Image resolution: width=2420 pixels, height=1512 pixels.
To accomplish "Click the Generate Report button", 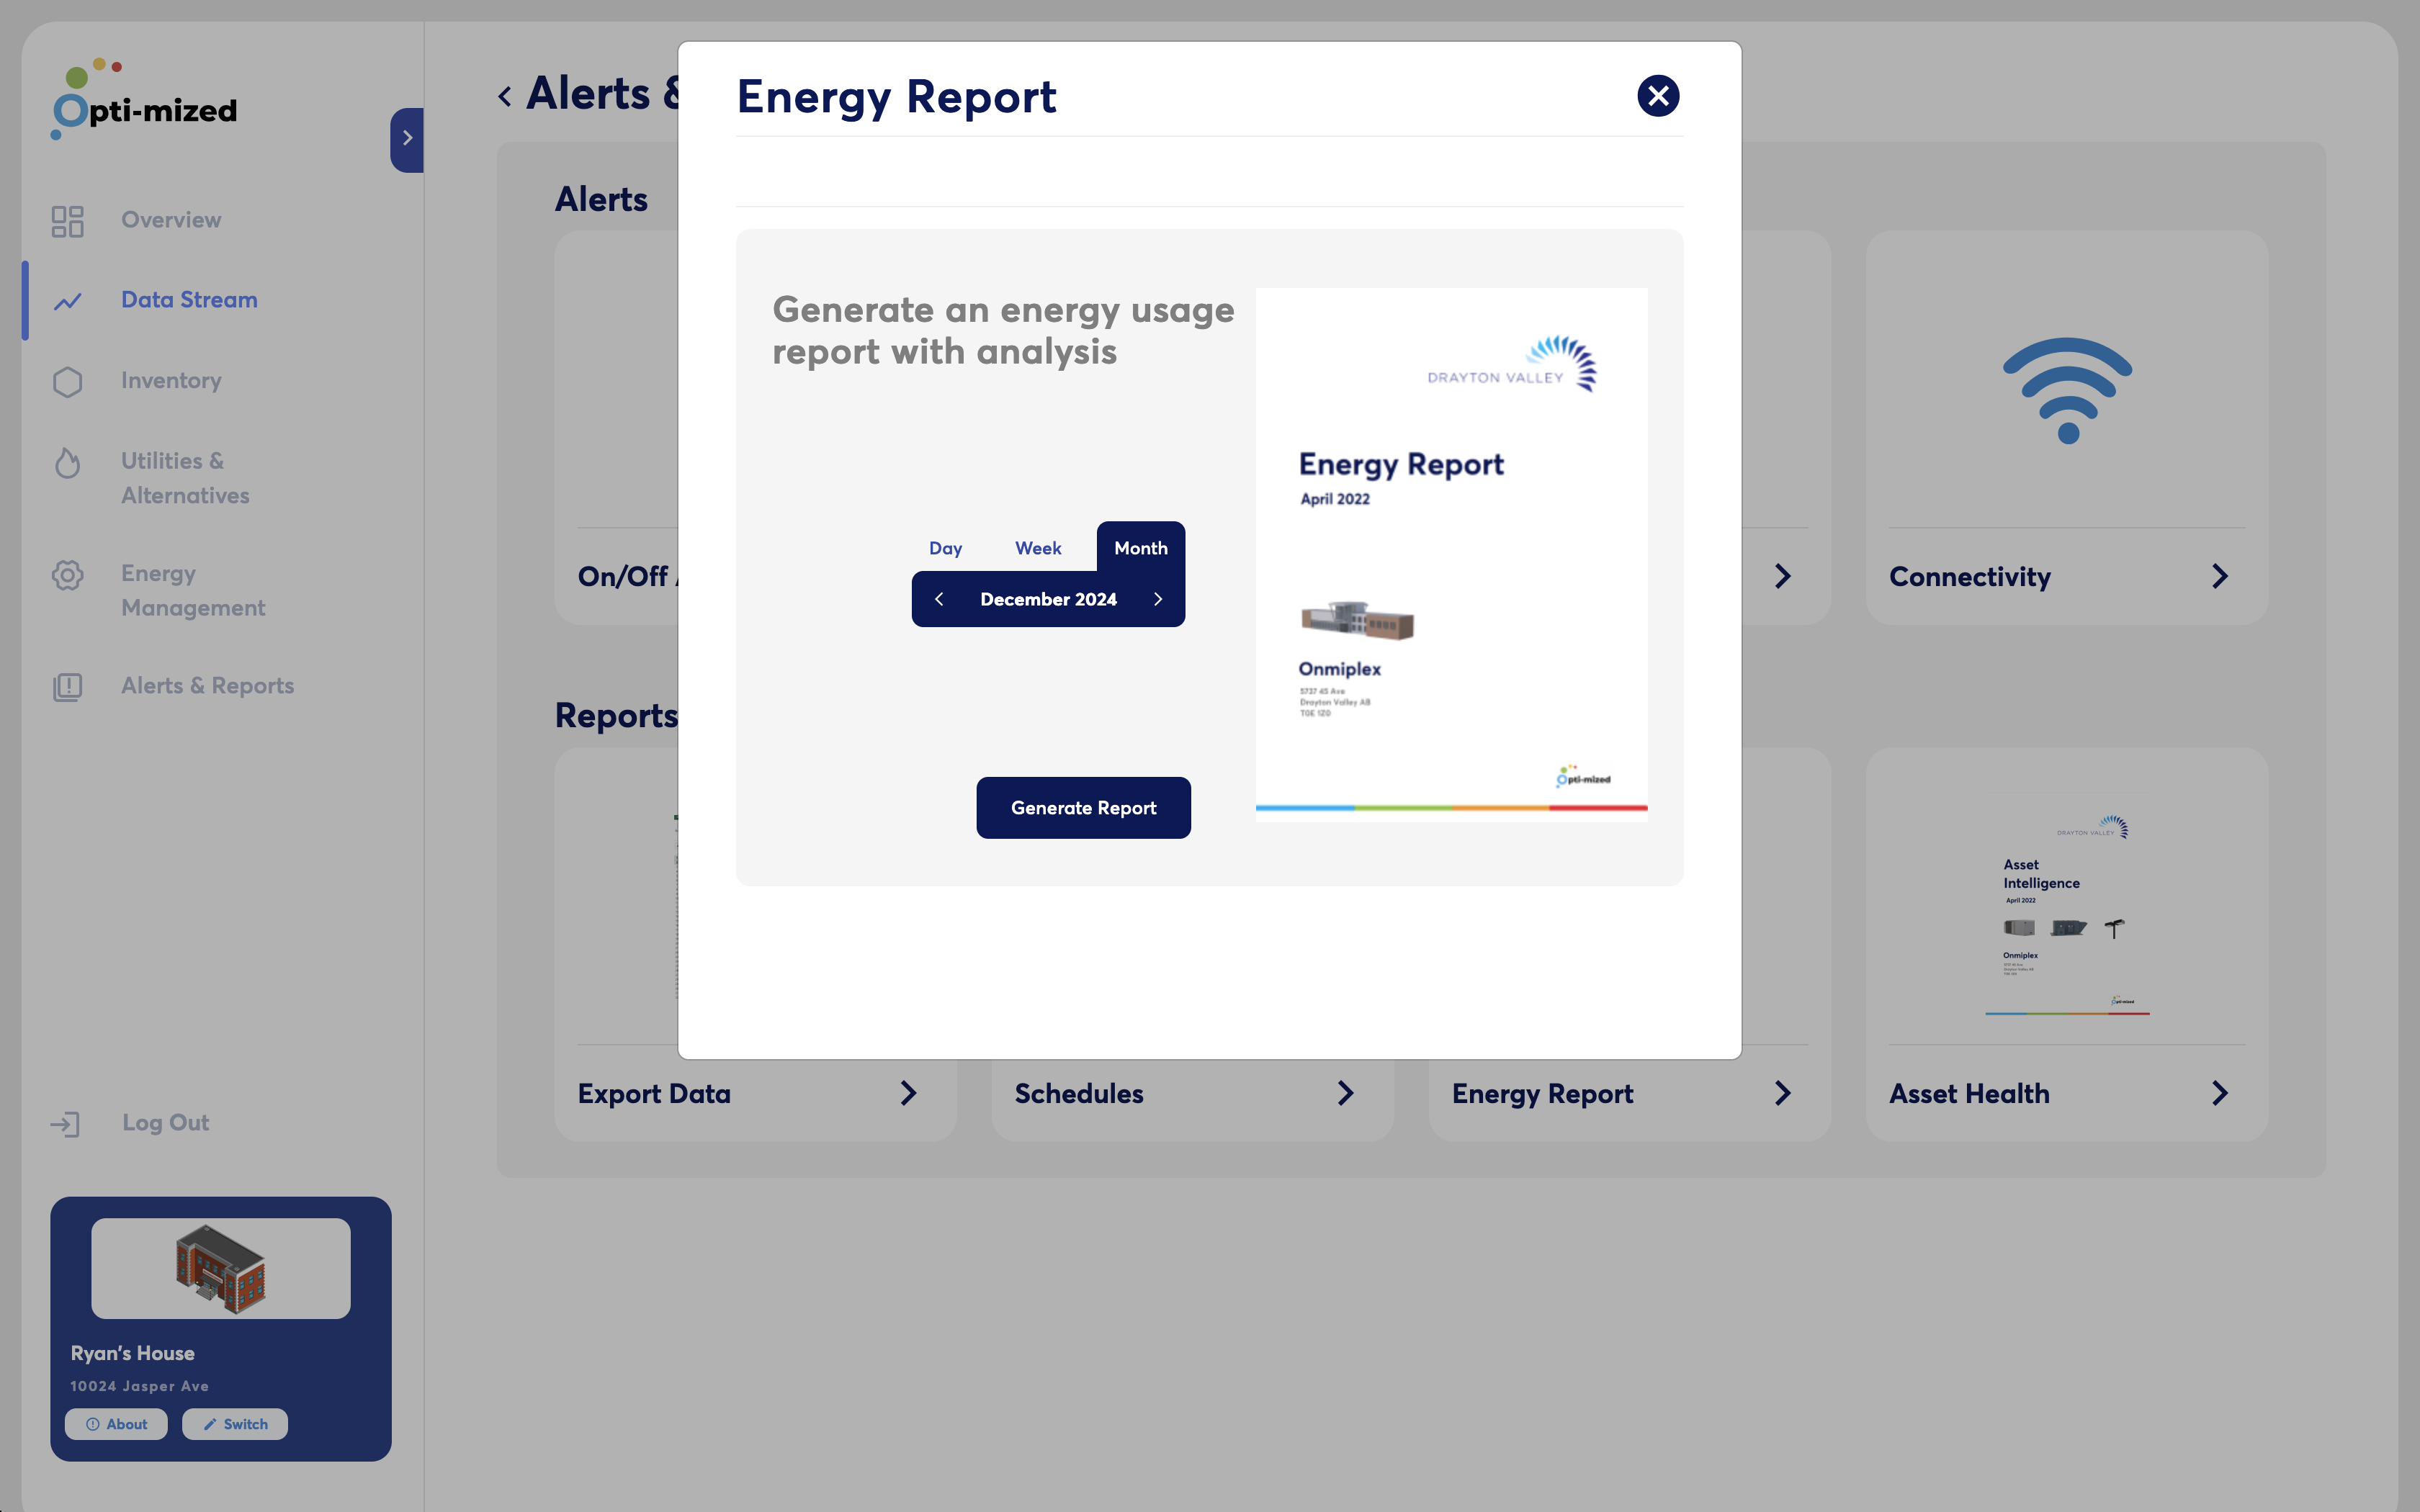I will pyautogui.click(x=1083, y=807).
